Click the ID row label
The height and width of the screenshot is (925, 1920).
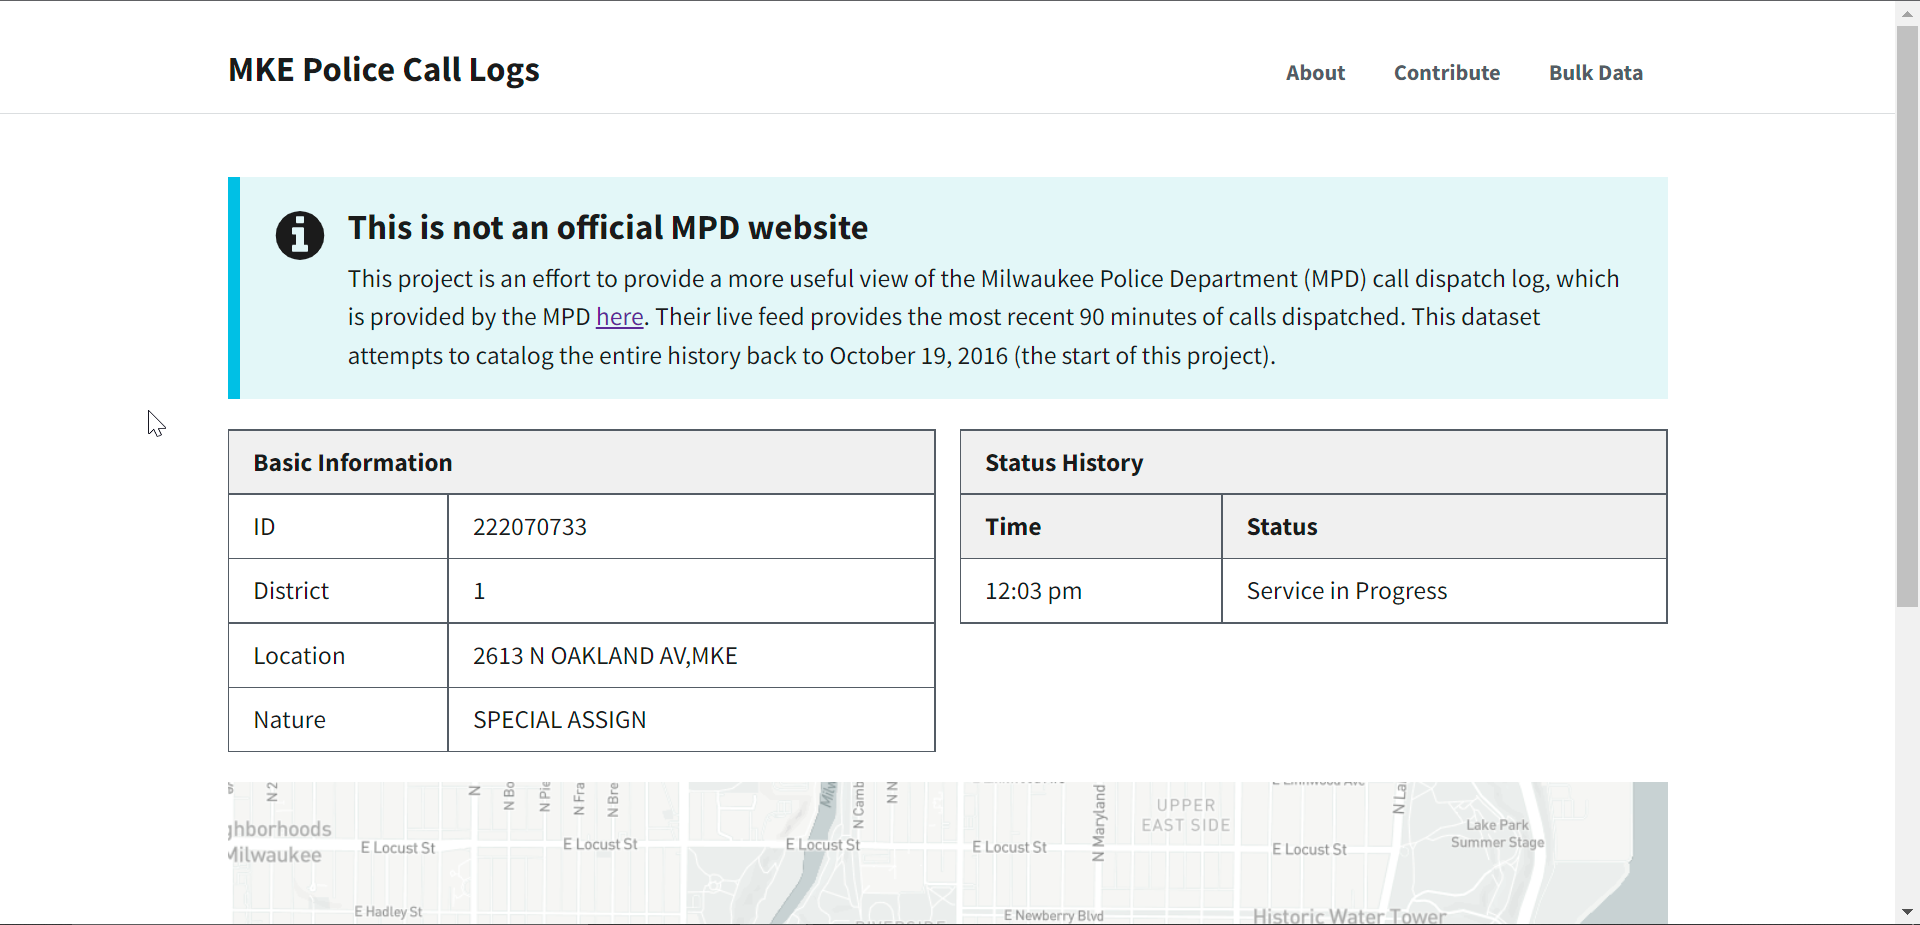264,527
